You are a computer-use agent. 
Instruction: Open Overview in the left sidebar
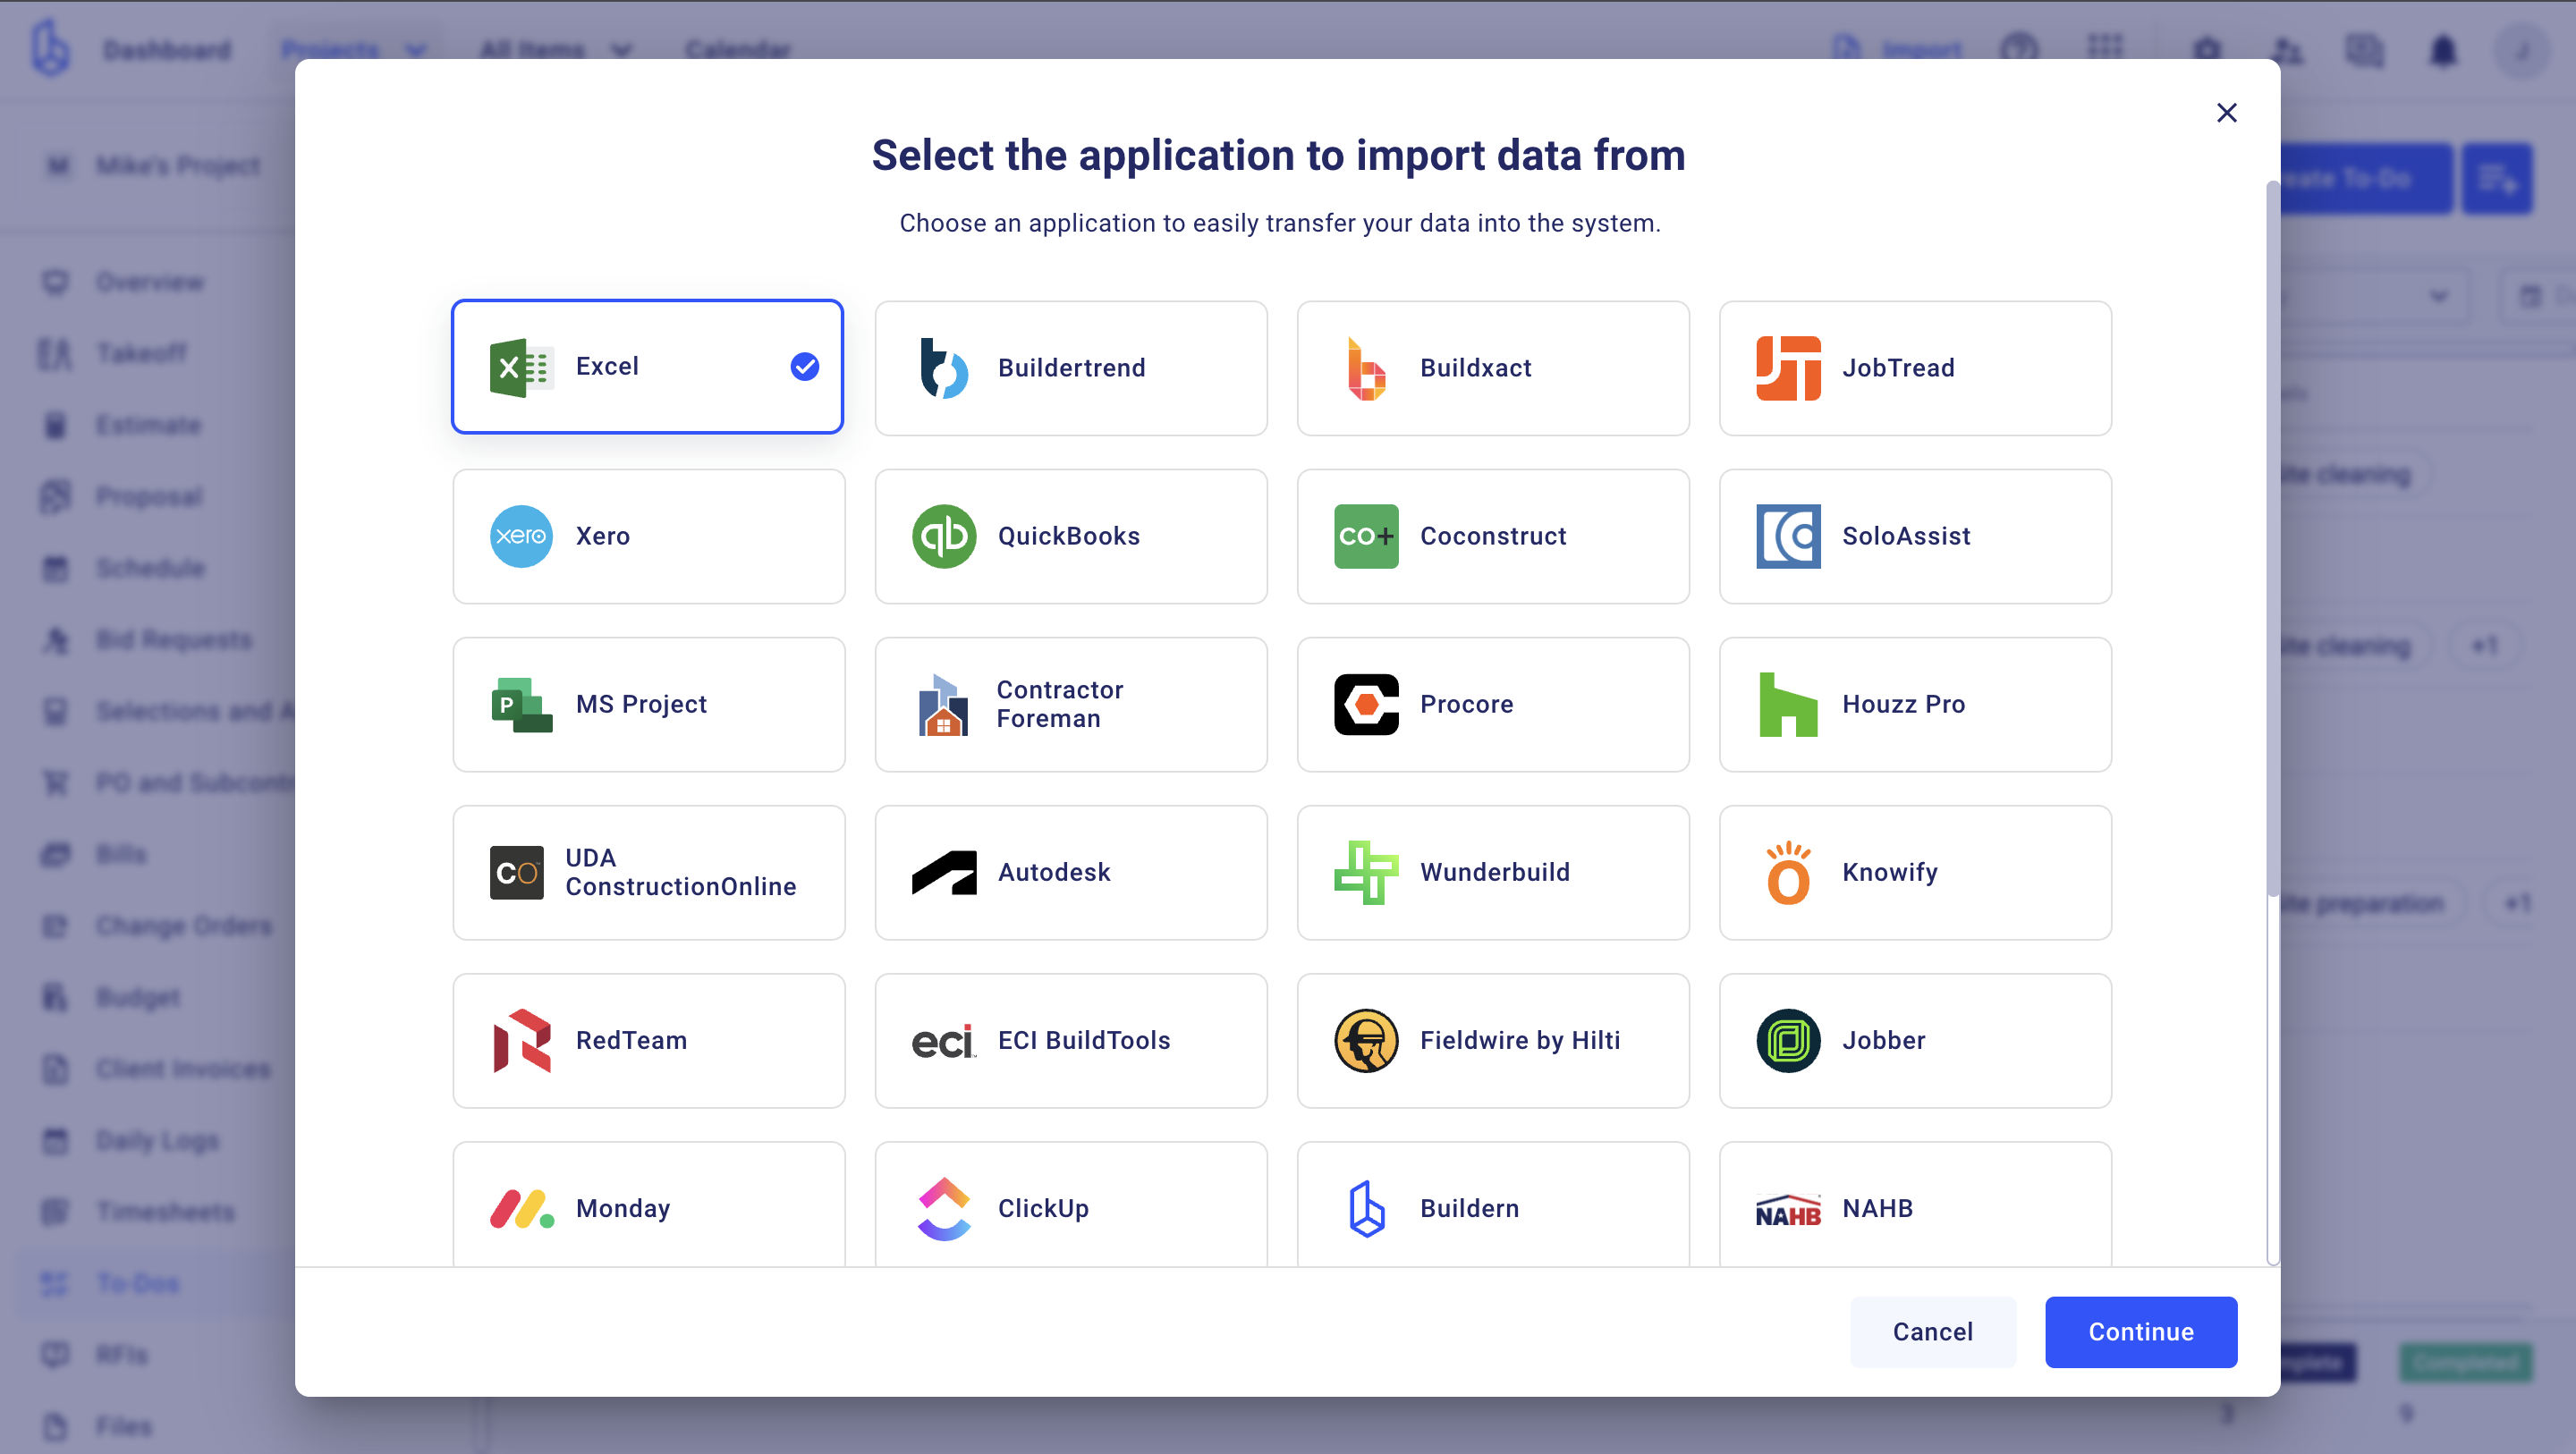pos(150,282)
